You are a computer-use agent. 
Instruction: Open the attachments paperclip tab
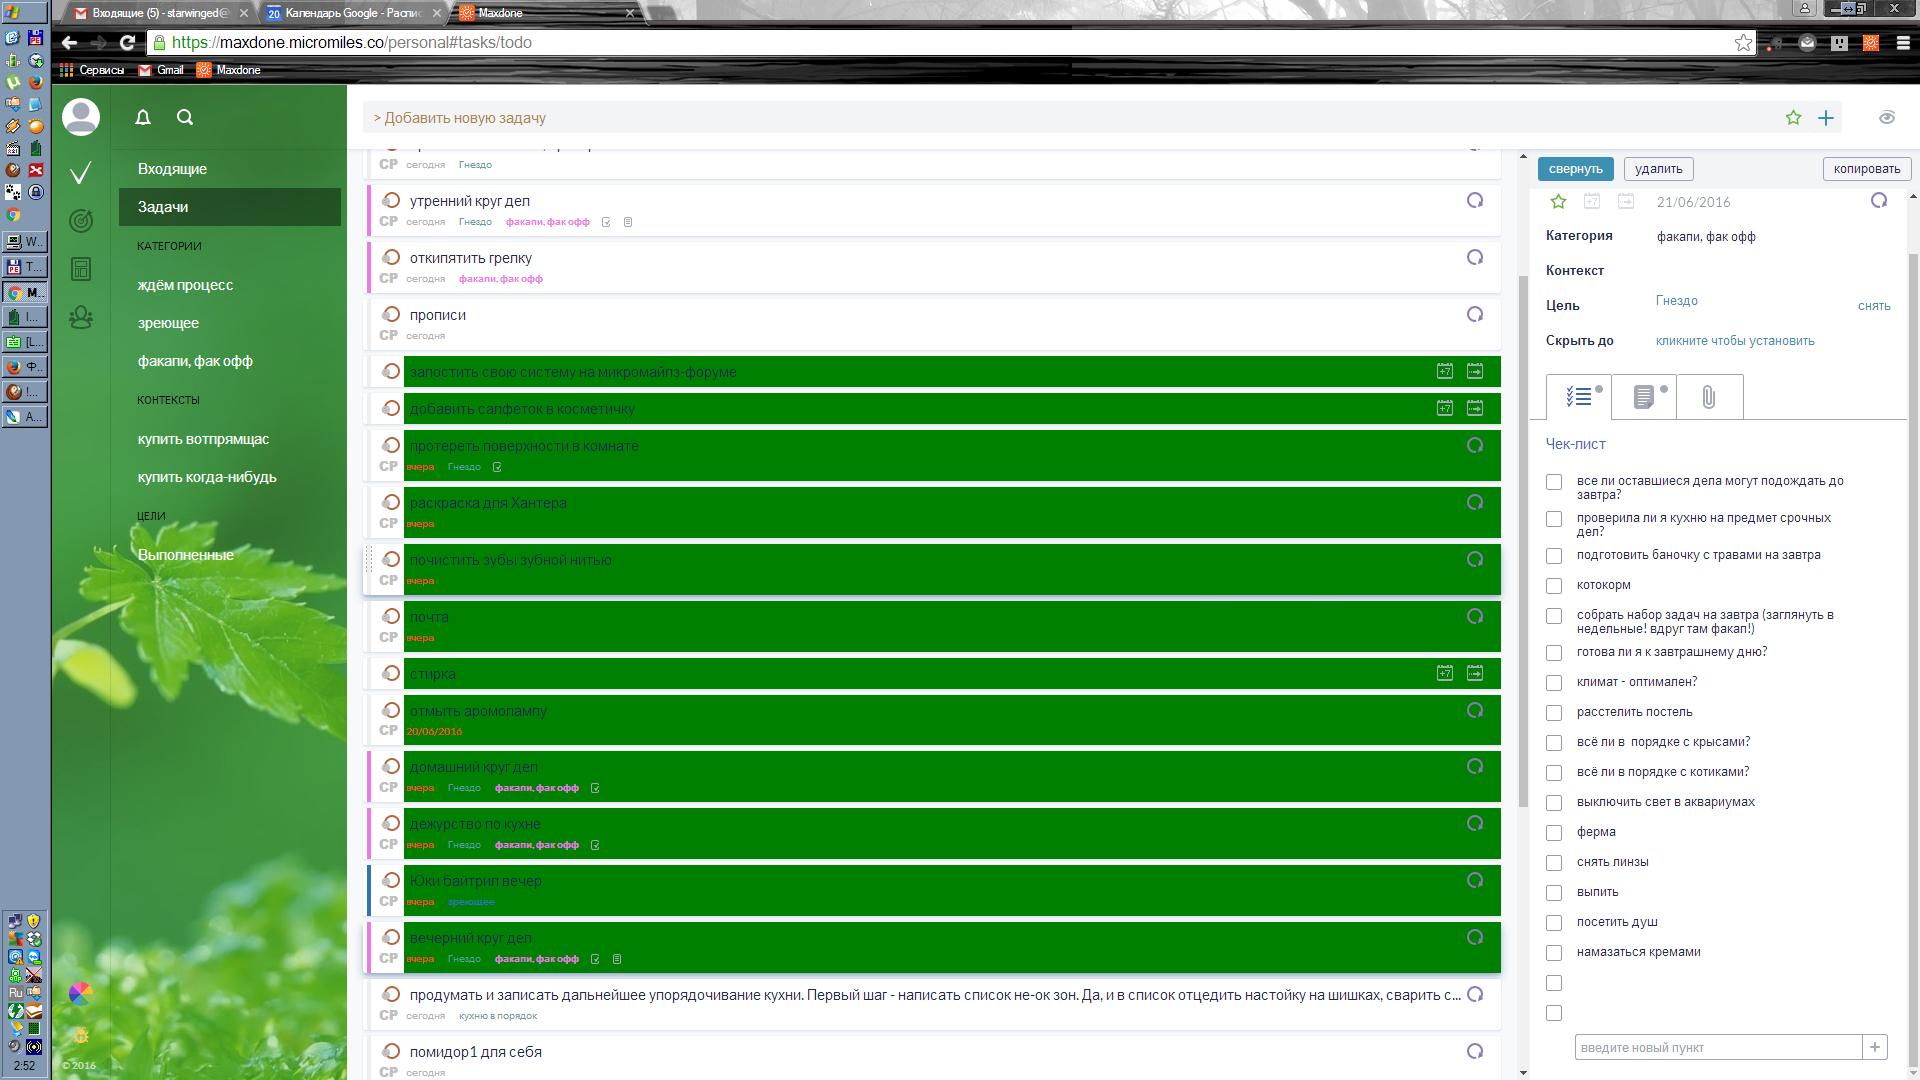(1709, 397)
